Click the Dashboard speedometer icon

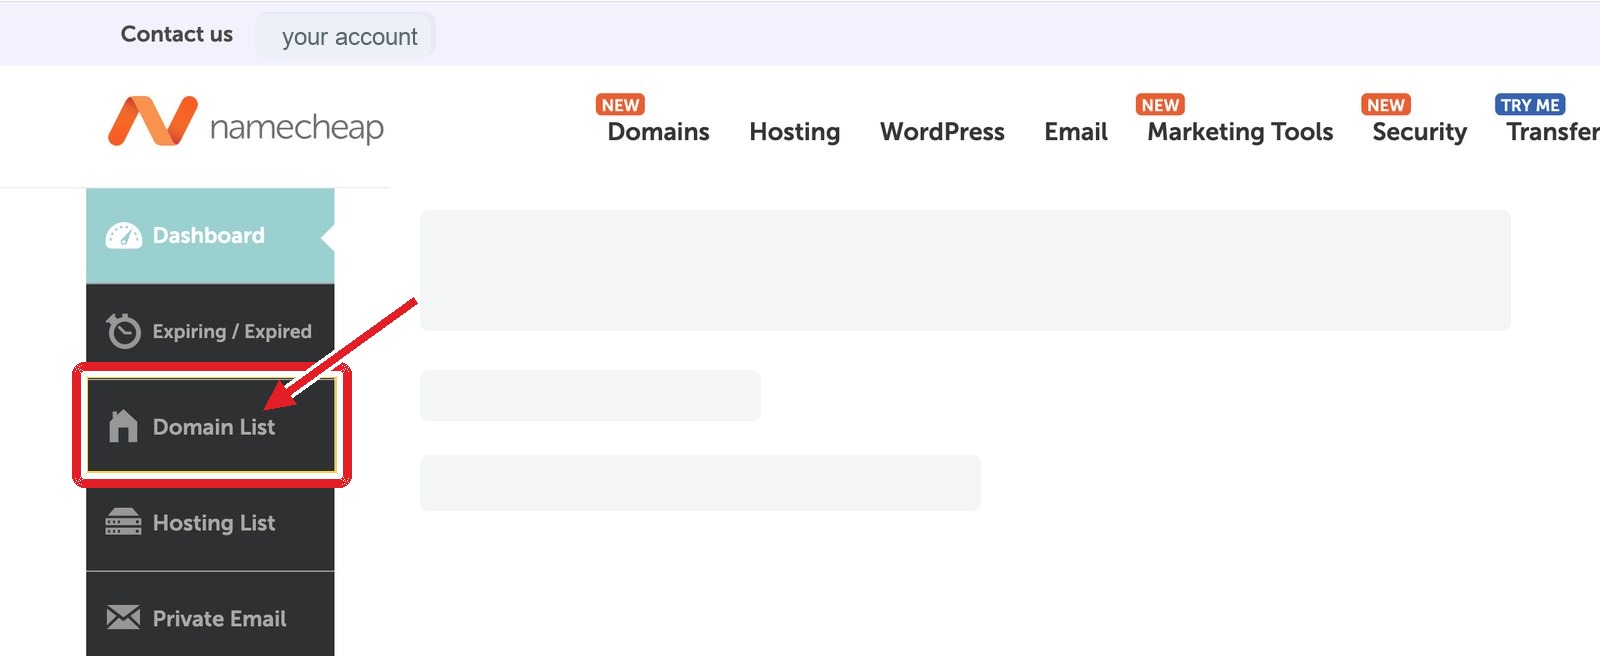(x=124, y=236)
